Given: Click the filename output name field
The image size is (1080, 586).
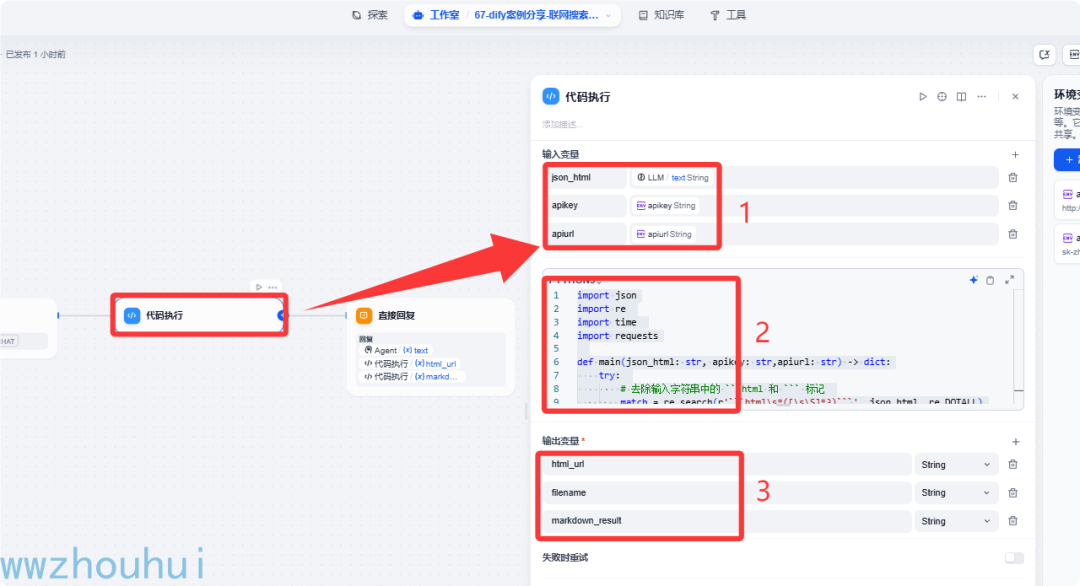Looking at the screenshot, I should 726,493.
